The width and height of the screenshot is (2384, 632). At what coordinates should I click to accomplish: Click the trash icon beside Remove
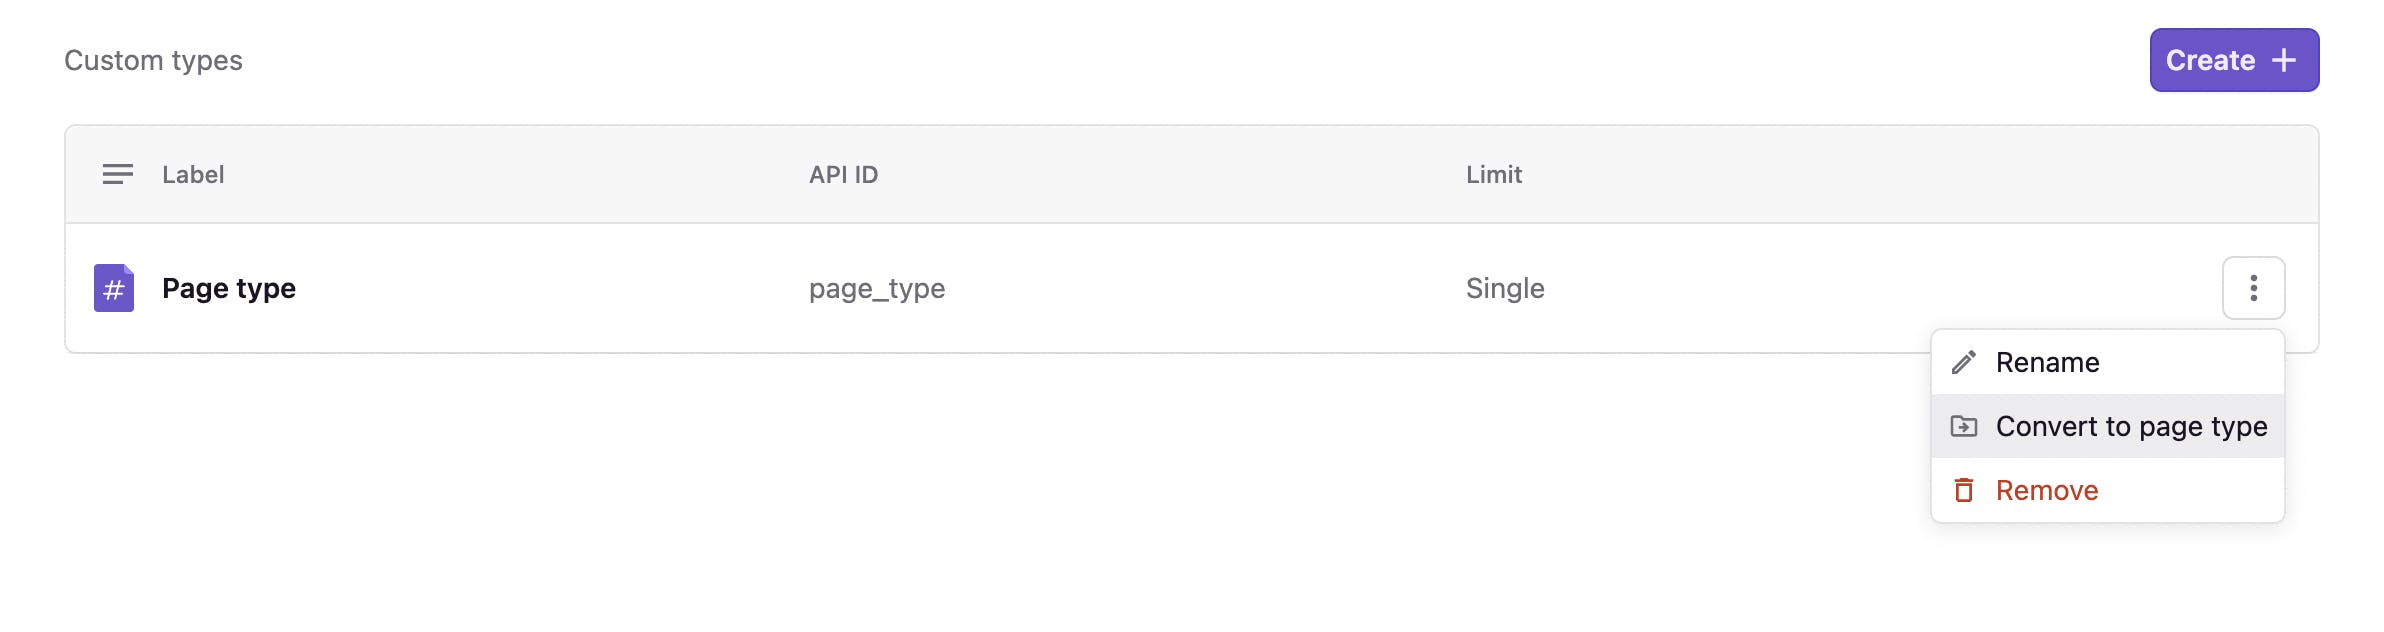[1966, 490]
